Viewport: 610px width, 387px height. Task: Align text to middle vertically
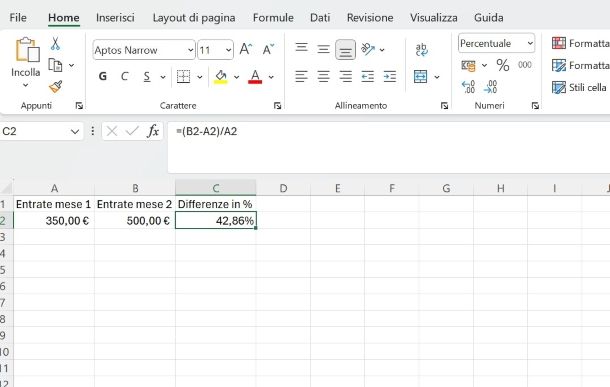pyautogui.click(x=323, y=49)
